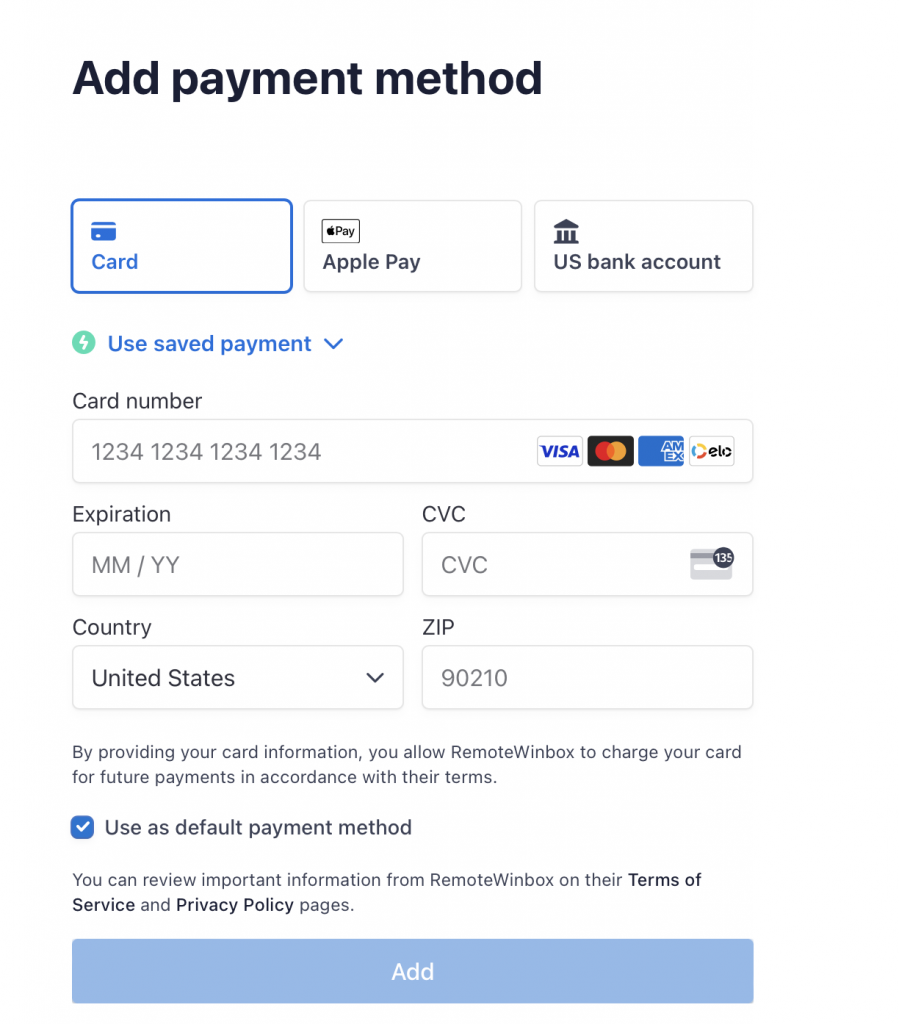The height and width of the screenshot is (1024, 899).
Task: Click the ZIP code field
Action: (587, 677)
